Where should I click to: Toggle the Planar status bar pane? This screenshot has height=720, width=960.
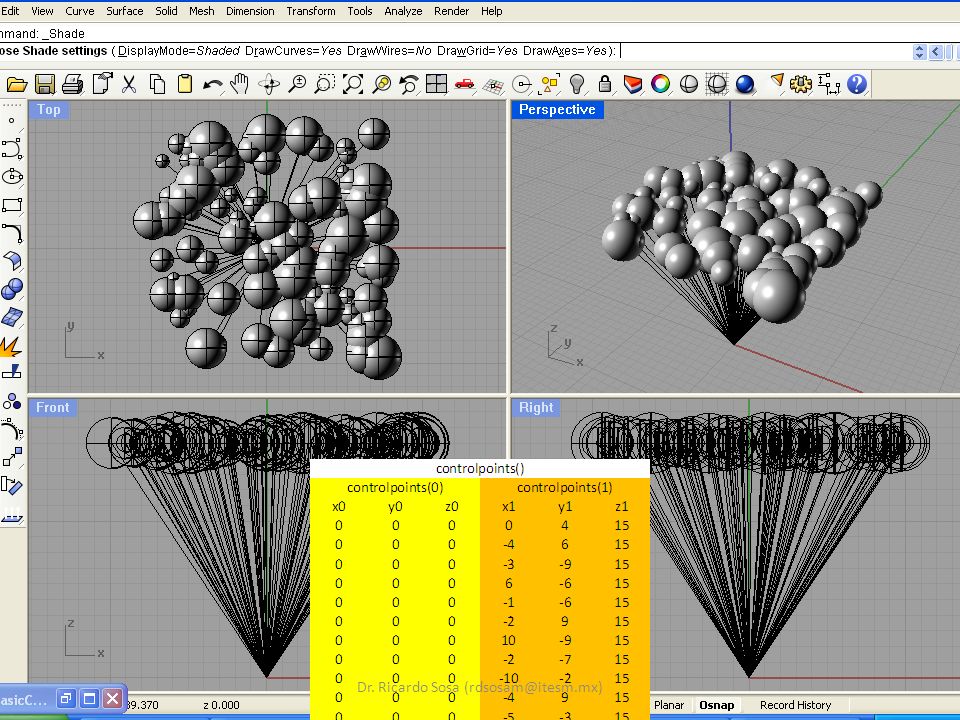click(x=669, y=705)
